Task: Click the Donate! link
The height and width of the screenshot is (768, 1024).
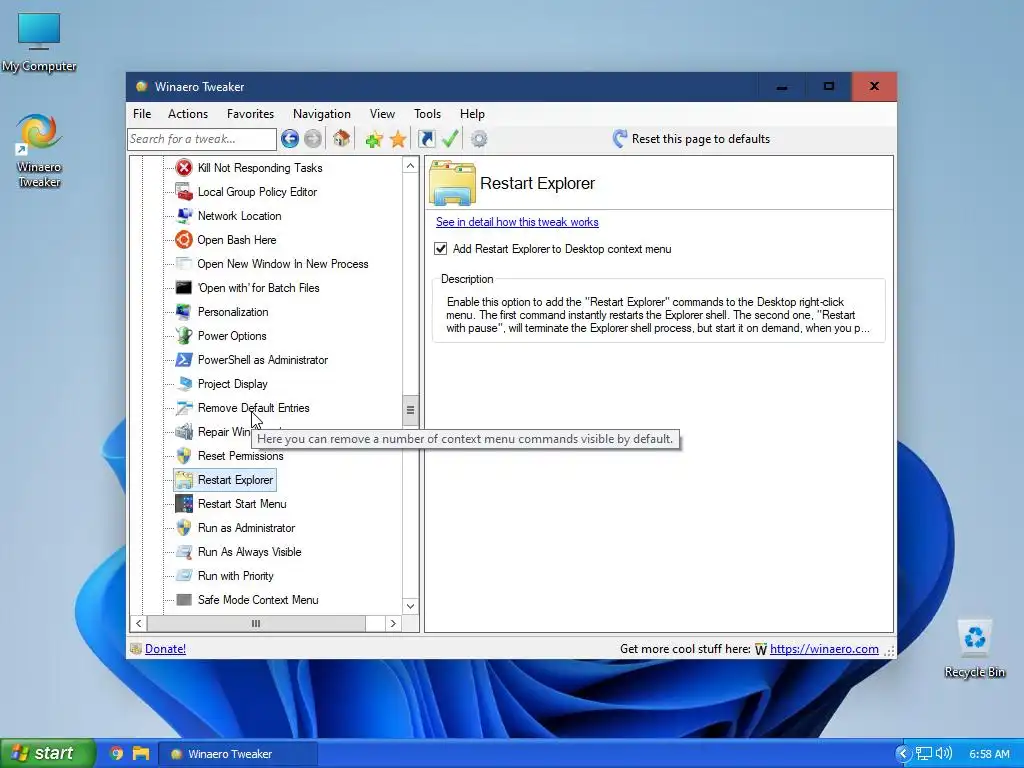Action: point(165,648)
